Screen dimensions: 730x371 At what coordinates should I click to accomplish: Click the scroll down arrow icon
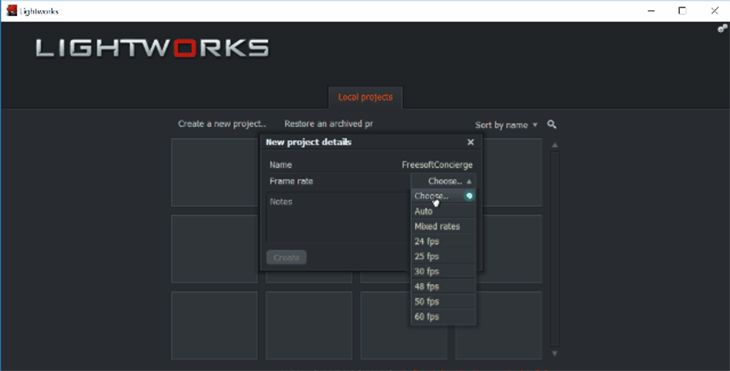tap(554, 354)
